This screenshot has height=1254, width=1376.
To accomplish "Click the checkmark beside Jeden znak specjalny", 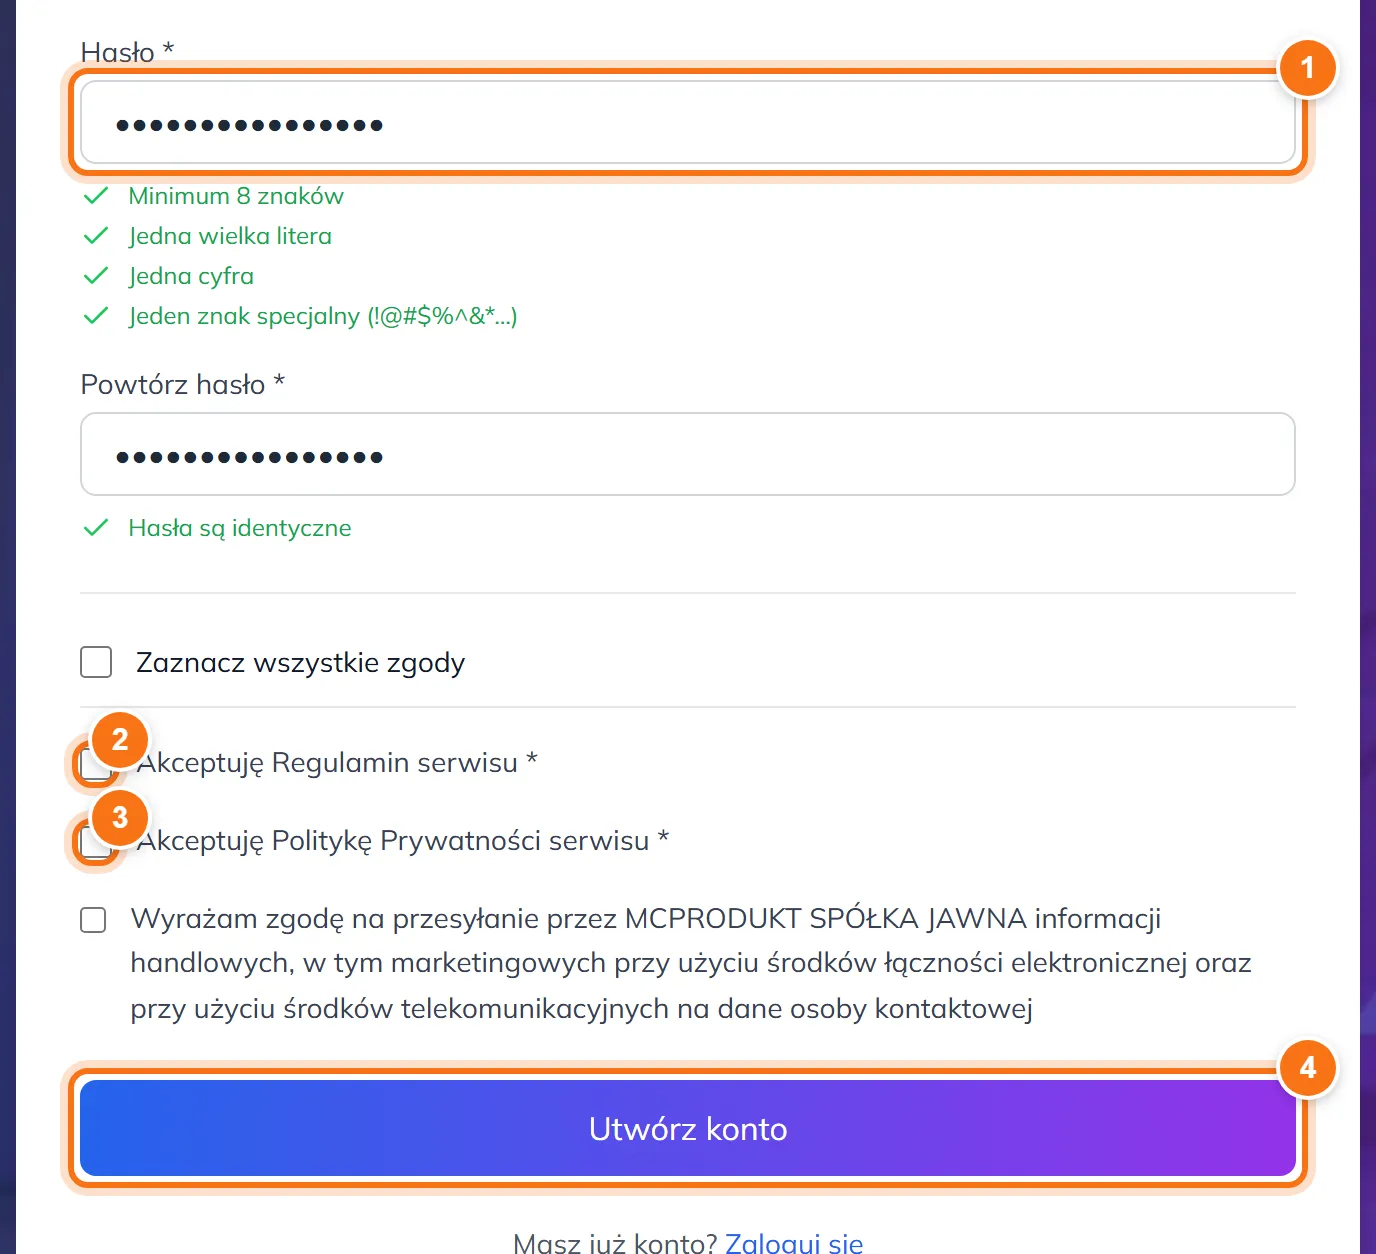I will (96, 316).
